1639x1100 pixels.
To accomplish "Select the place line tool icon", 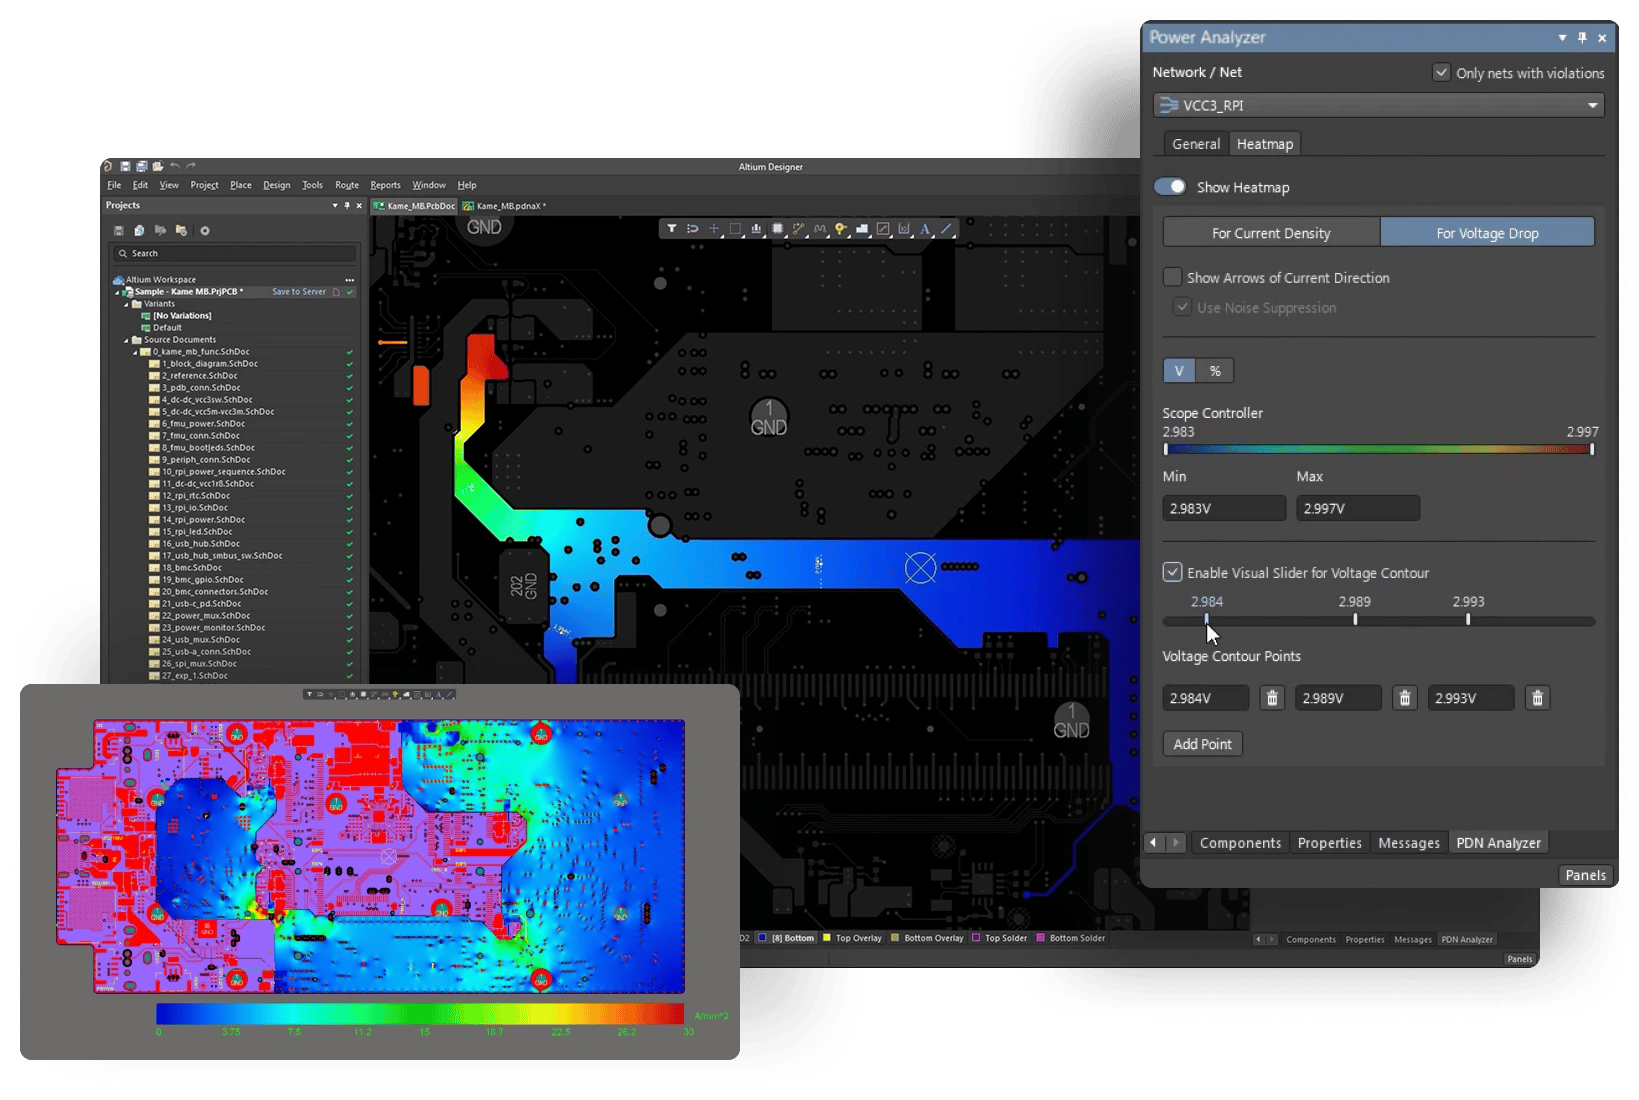I will click(947, 229).
